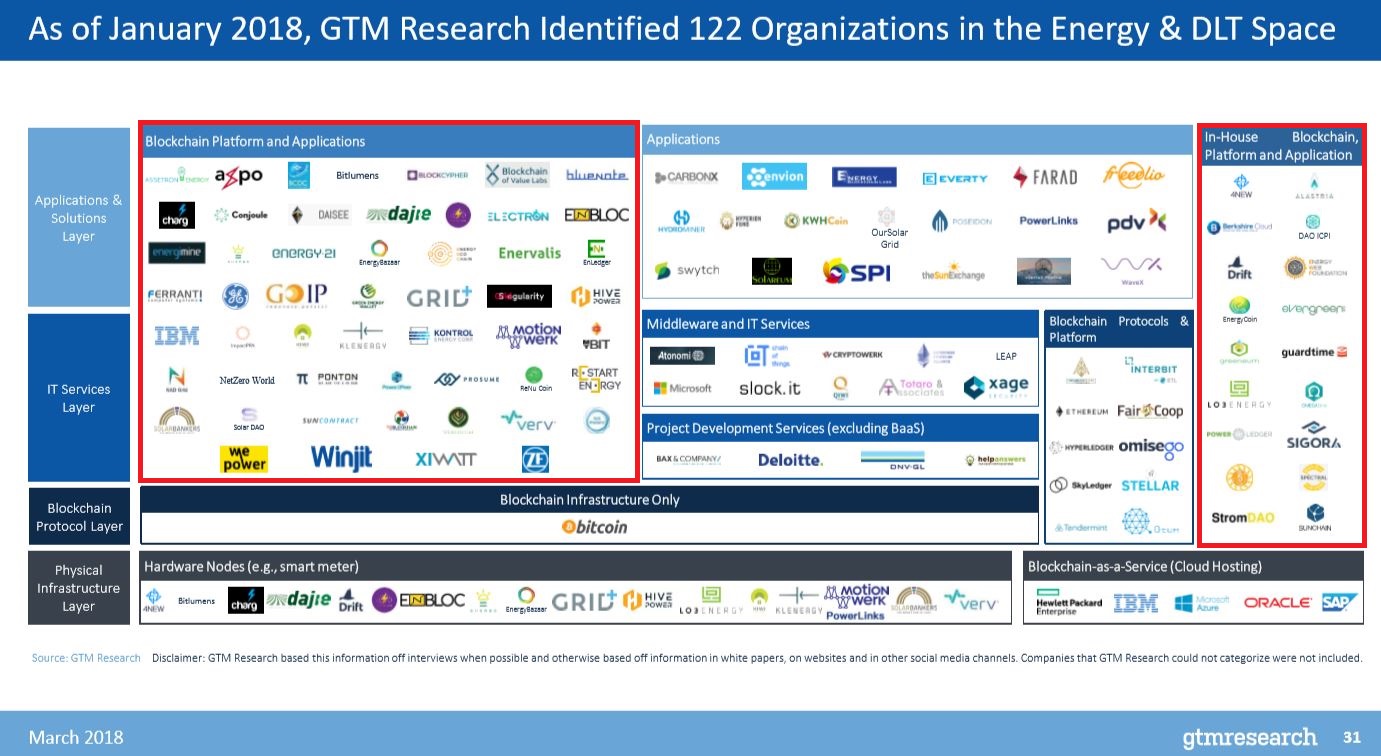The image size is (1381, 756).
Task: Click the freeelio logo
Action: [1134, 176]
